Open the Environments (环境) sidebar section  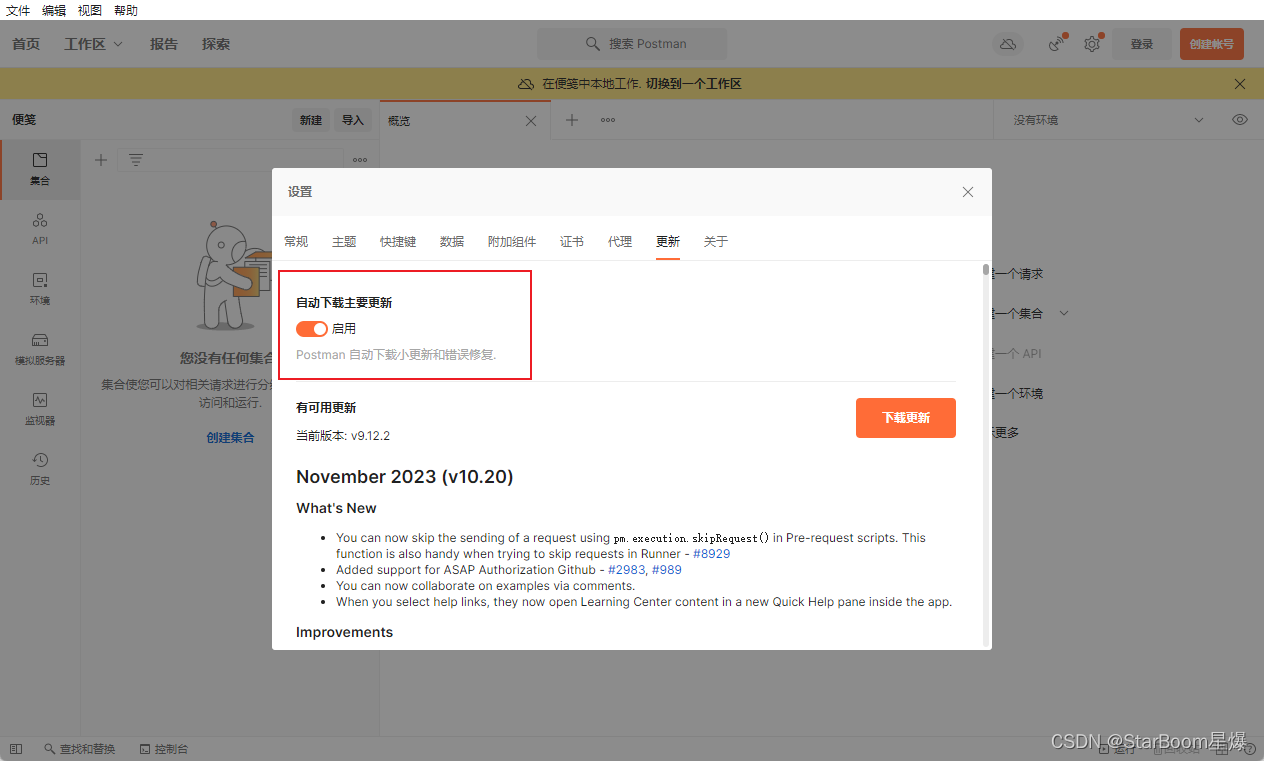tap(40, 289)
